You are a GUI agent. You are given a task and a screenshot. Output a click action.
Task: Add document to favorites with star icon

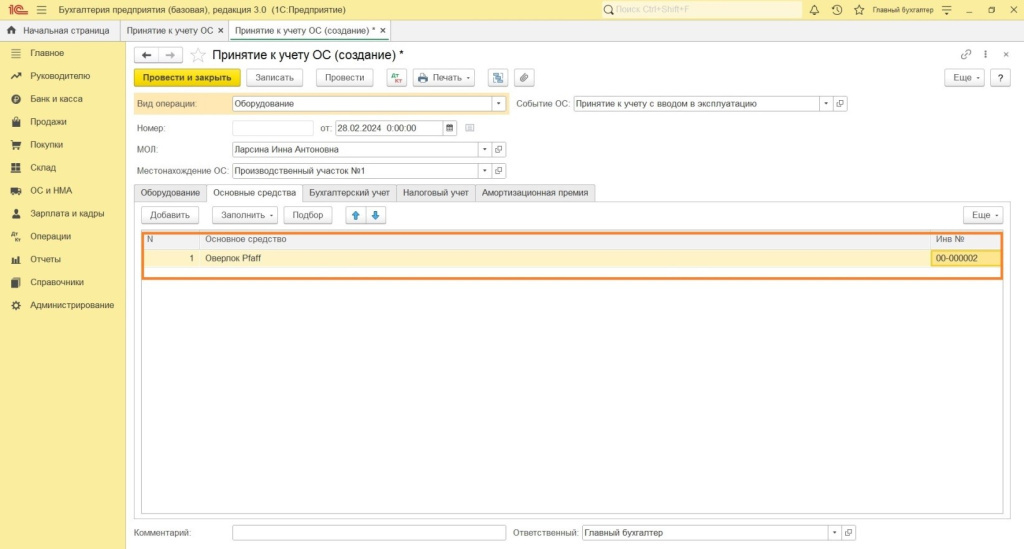(198, 55)
